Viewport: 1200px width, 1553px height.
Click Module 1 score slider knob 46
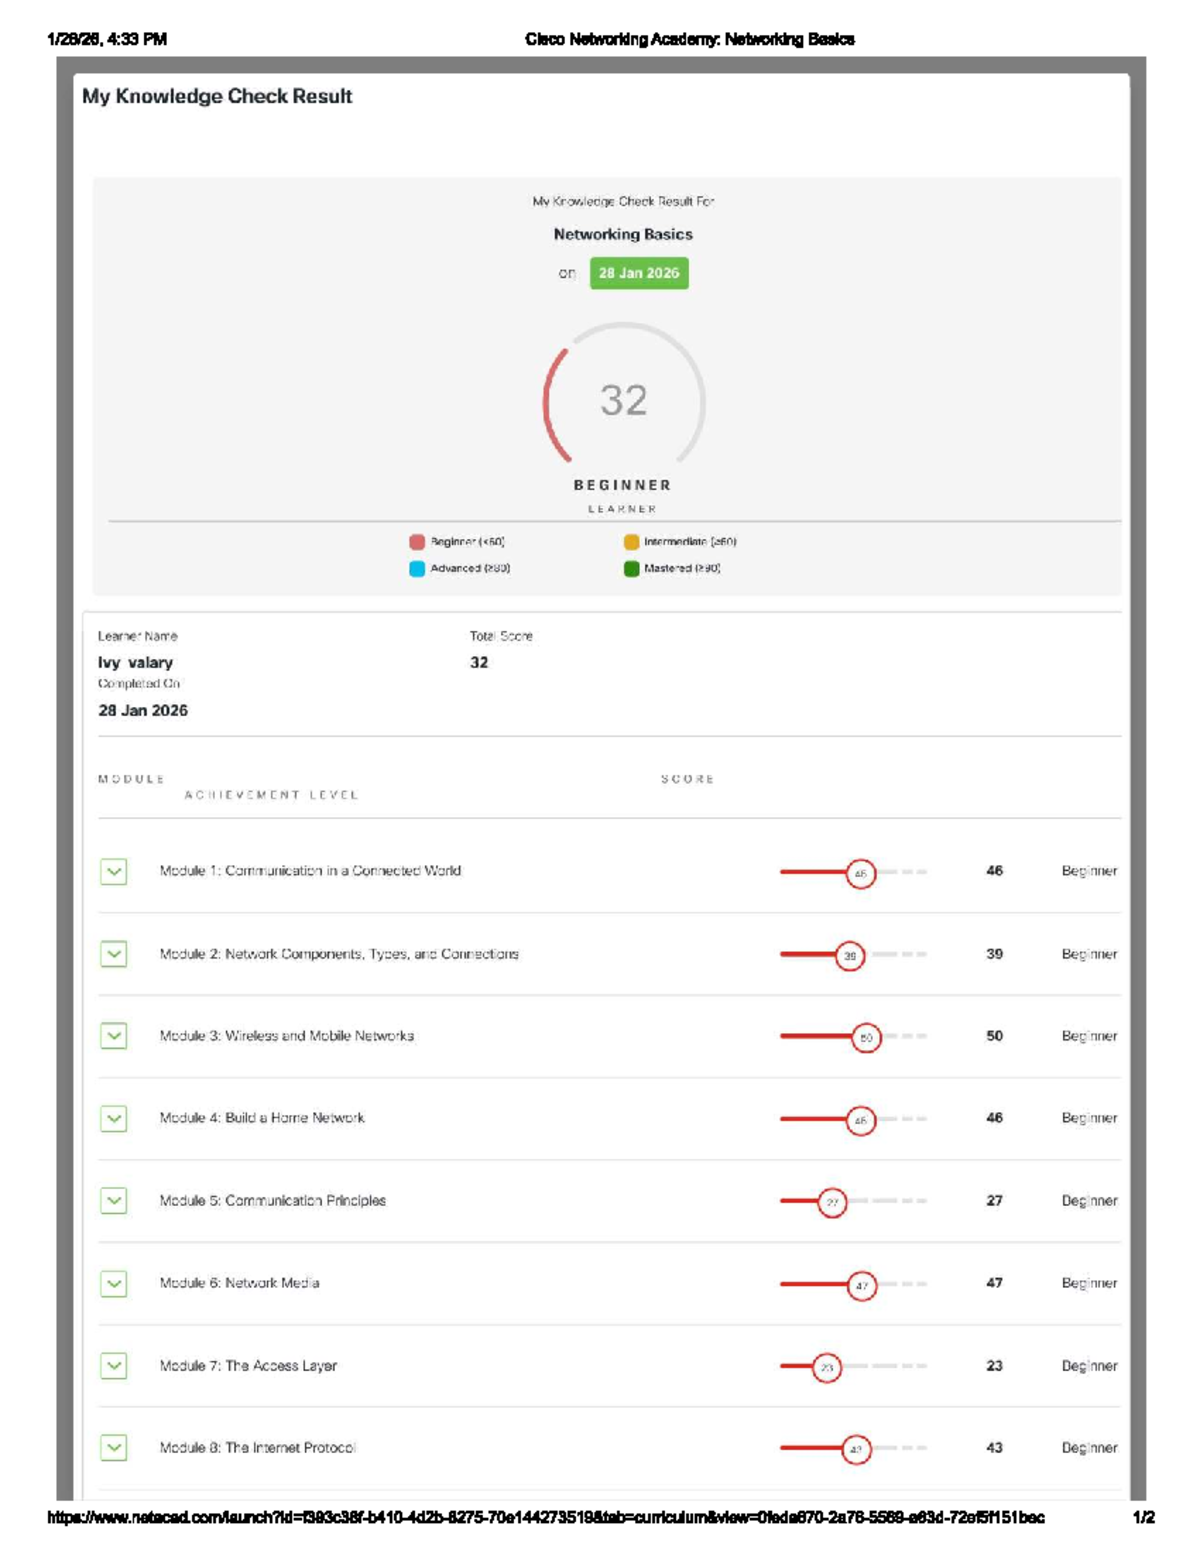click(860, 874)
